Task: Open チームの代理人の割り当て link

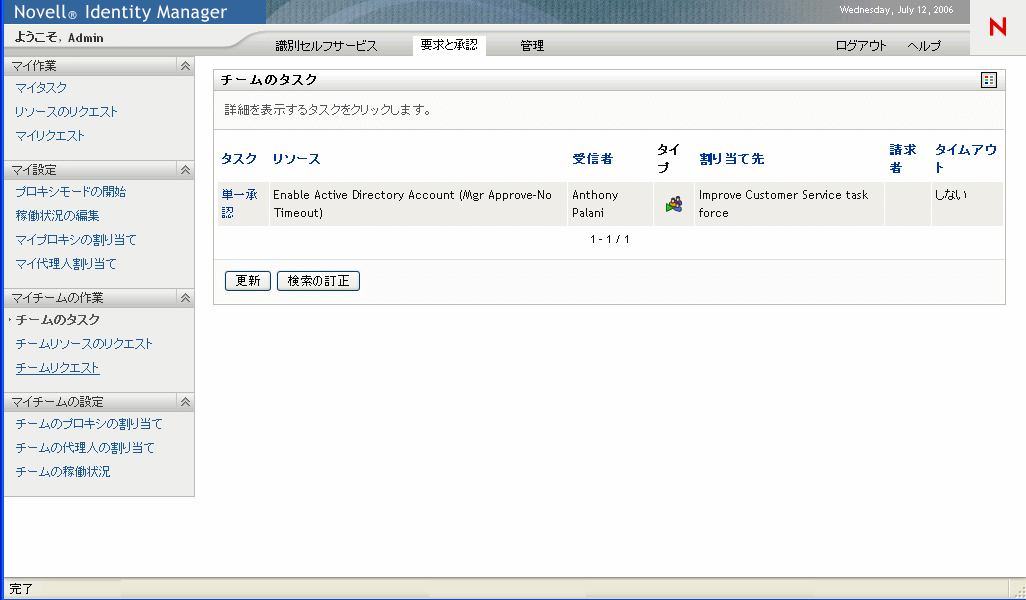Action: 85,448
